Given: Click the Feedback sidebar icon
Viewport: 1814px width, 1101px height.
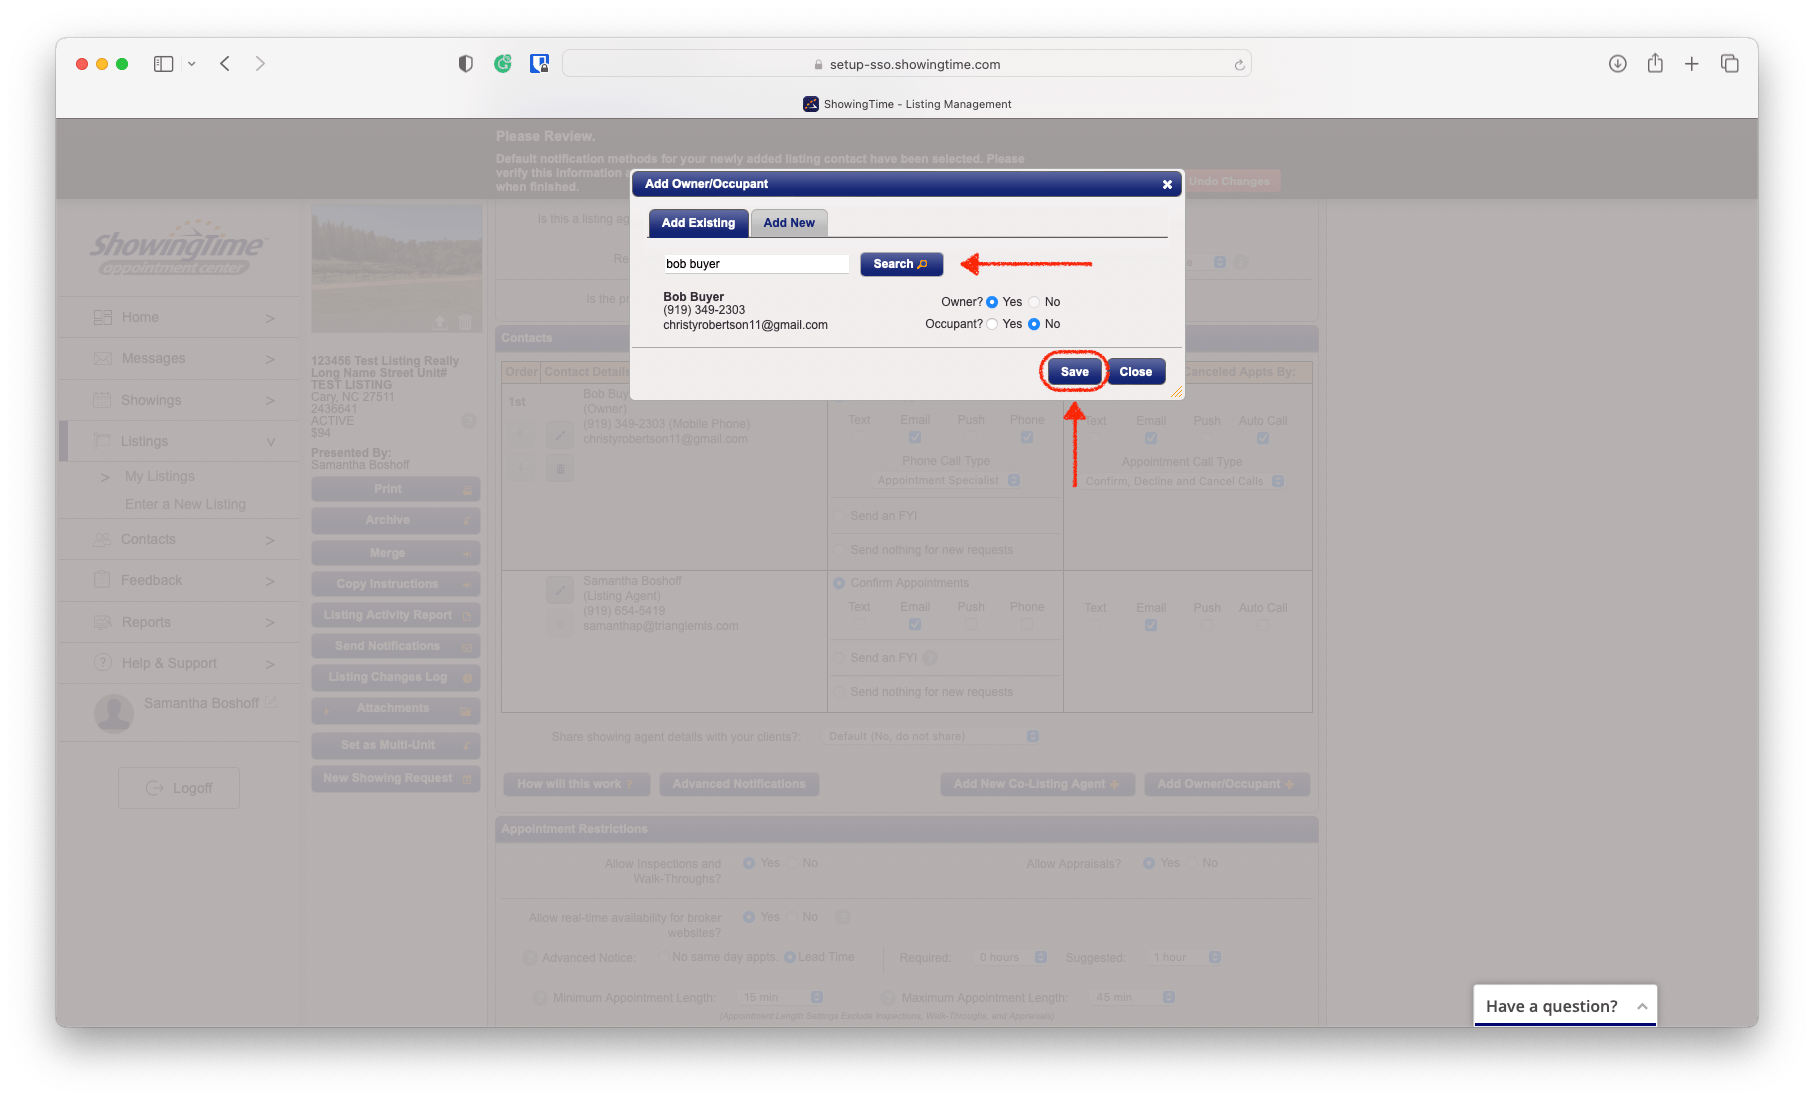Looking at the screenshot, I should [103, 580].
